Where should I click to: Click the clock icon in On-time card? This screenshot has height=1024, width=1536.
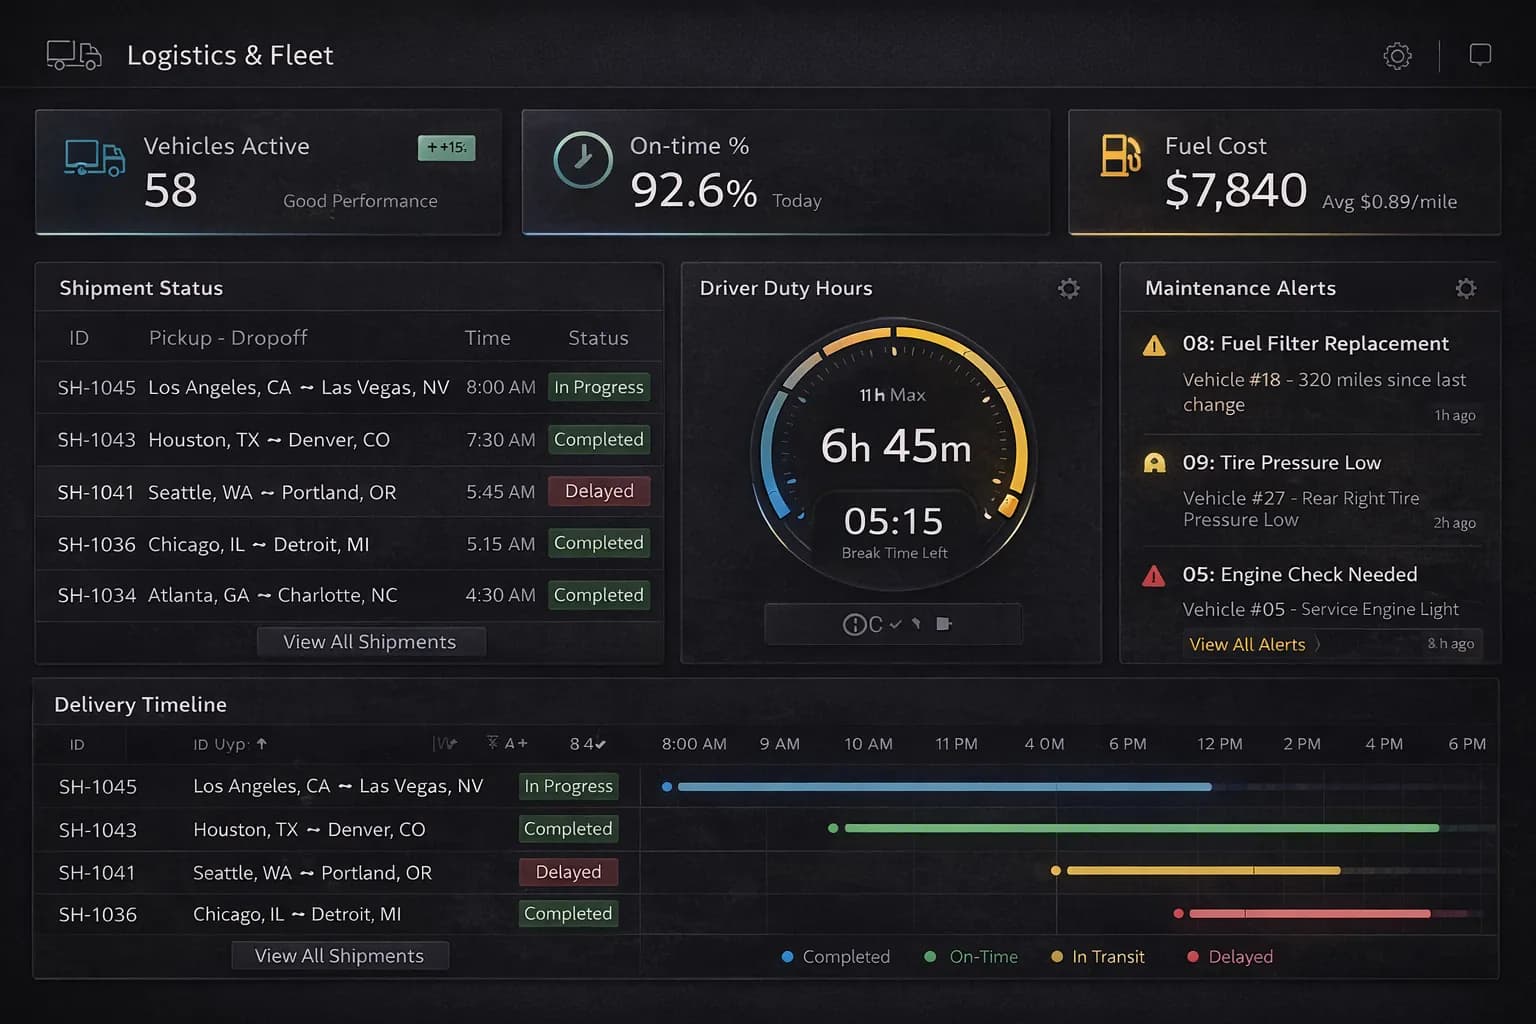583,160
